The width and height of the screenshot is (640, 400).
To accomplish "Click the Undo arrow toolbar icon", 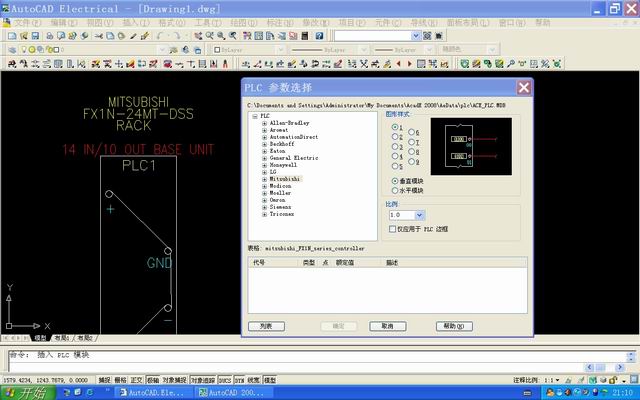I will (160, 35).
